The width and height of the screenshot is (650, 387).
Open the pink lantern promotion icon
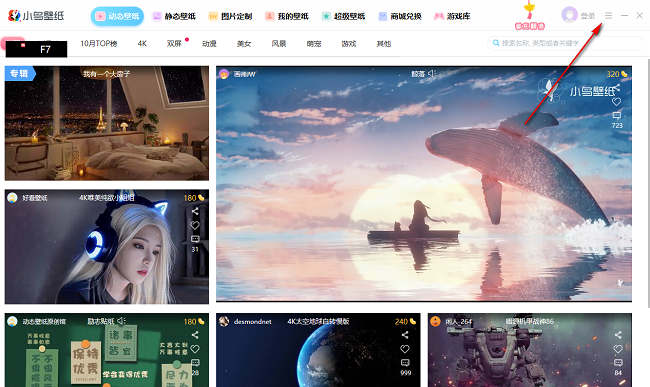tap(529, 16)
